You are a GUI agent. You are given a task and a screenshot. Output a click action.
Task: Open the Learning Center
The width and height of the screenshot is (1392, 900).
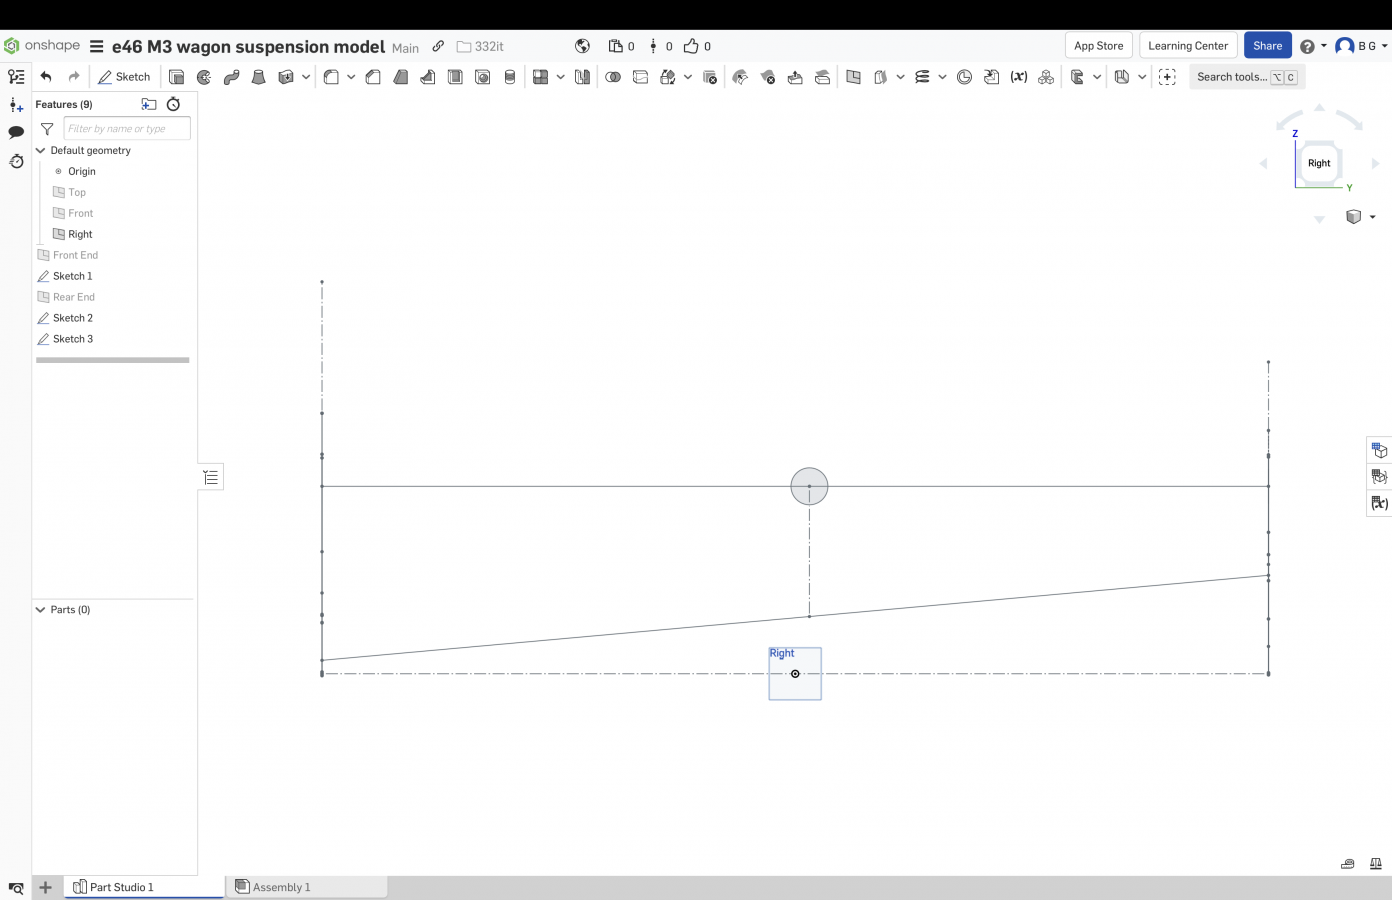[1187, 46]
